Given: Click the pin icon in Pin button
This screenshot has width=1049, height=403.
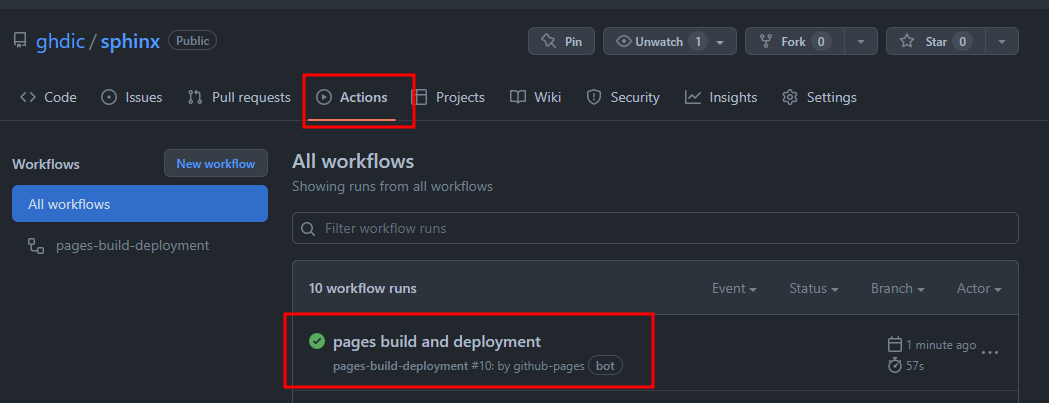Looking at the screenshot, I should pyautogui.click(x=549, y=42).
